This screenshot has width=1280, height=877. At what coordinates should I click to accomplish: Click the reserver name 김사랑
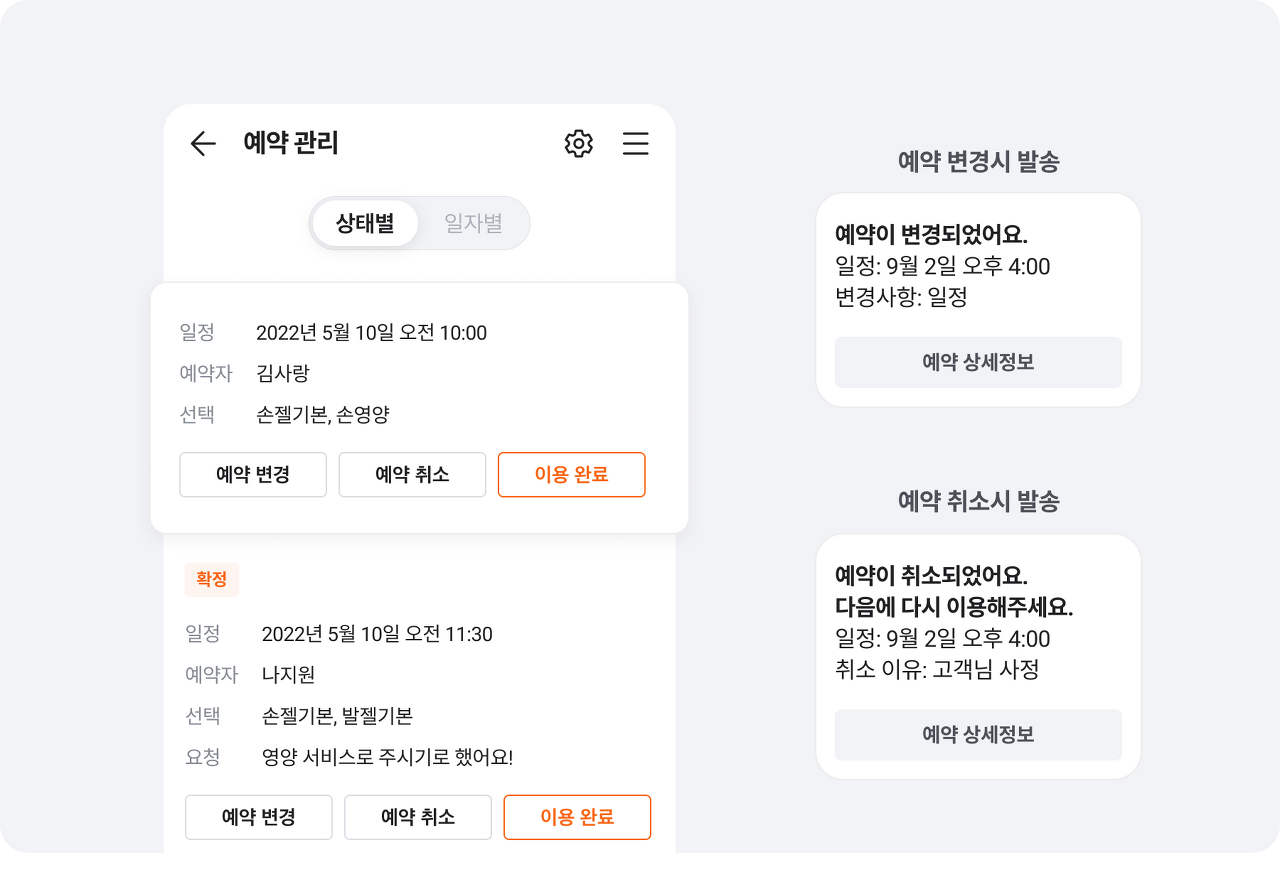point(283,374)
